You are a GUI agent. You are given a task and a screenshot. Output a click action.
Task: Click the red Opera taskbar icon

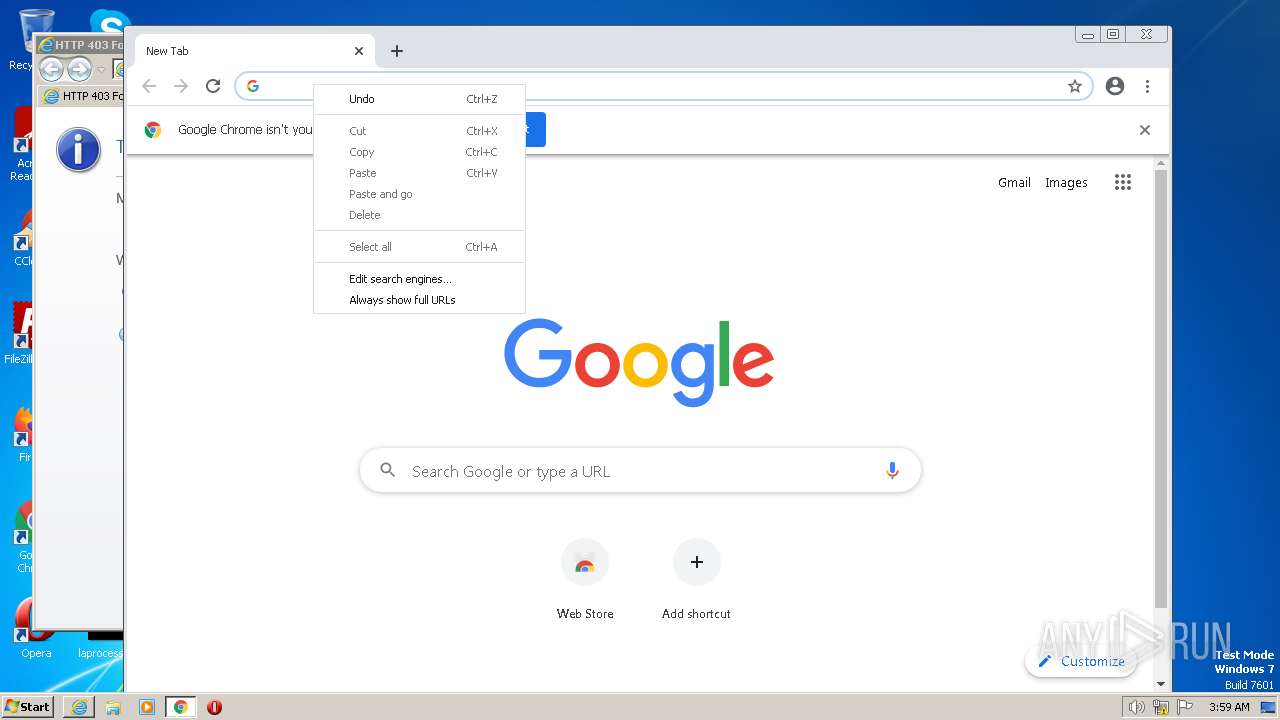(x=214, y=707)
